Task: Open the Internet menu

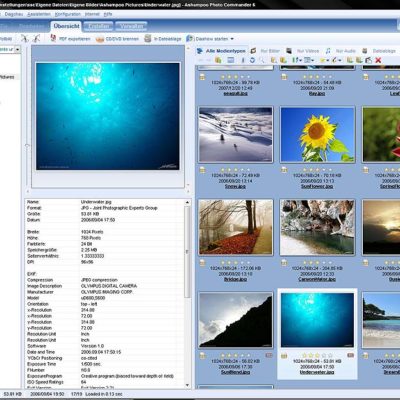Action: pyautogui.click(x=92, y=14)
